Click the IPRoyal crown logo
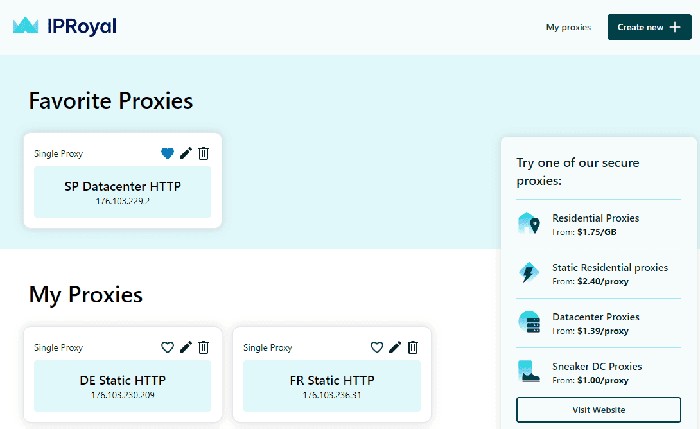The width and height of the screenshot is (700, 429). tap(27, 26)
